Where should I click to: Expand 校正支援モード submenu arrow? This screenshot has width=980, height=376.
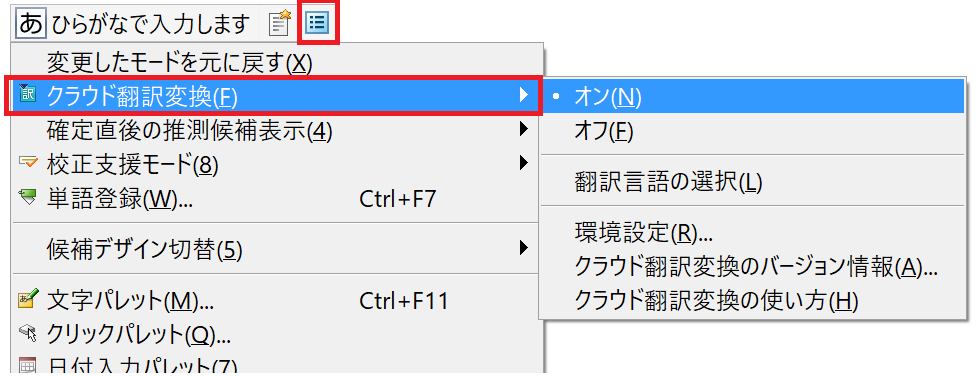(523, 163)
